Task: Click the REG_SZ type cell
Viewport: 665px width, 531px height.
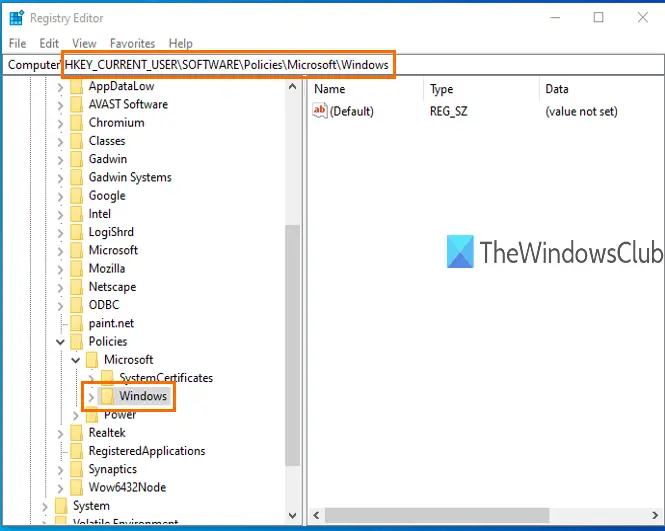Action: pos(449,111)
